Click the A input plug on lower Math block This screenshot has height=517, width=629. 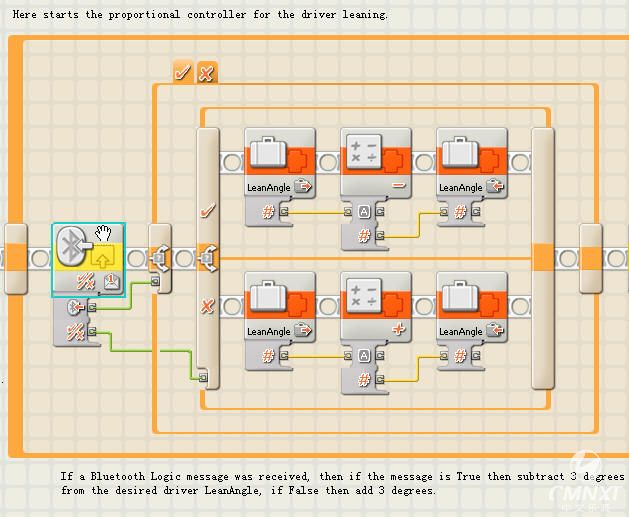coord(347,356)
